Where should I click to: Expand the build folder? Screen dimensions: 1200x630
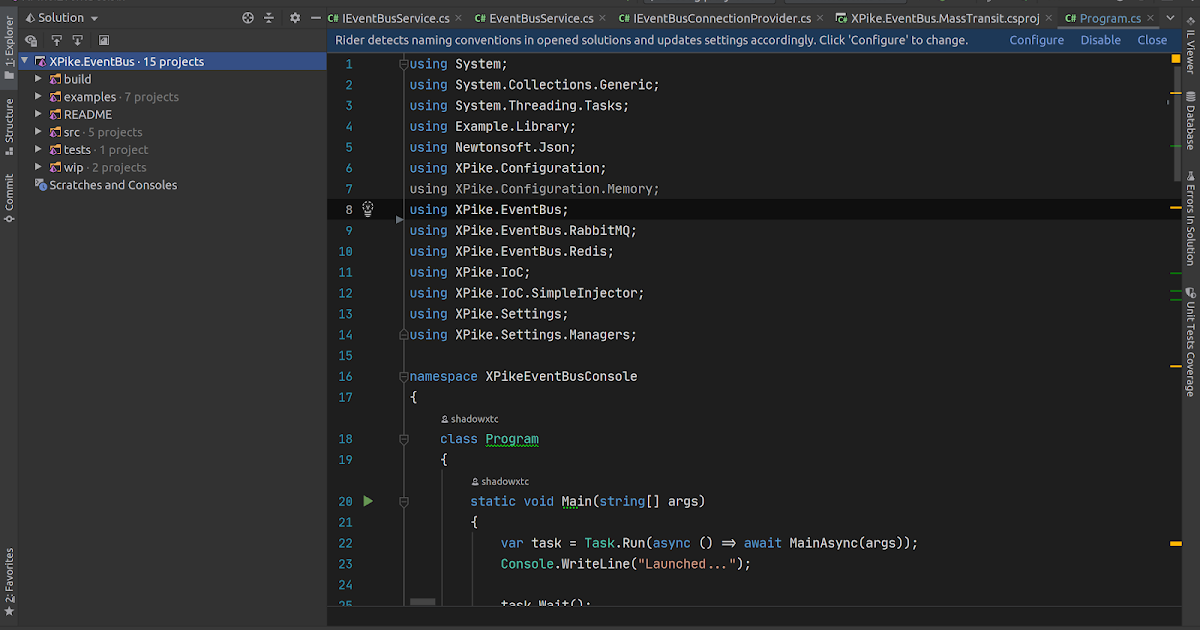pyautogui.click(x=39, y=79)
